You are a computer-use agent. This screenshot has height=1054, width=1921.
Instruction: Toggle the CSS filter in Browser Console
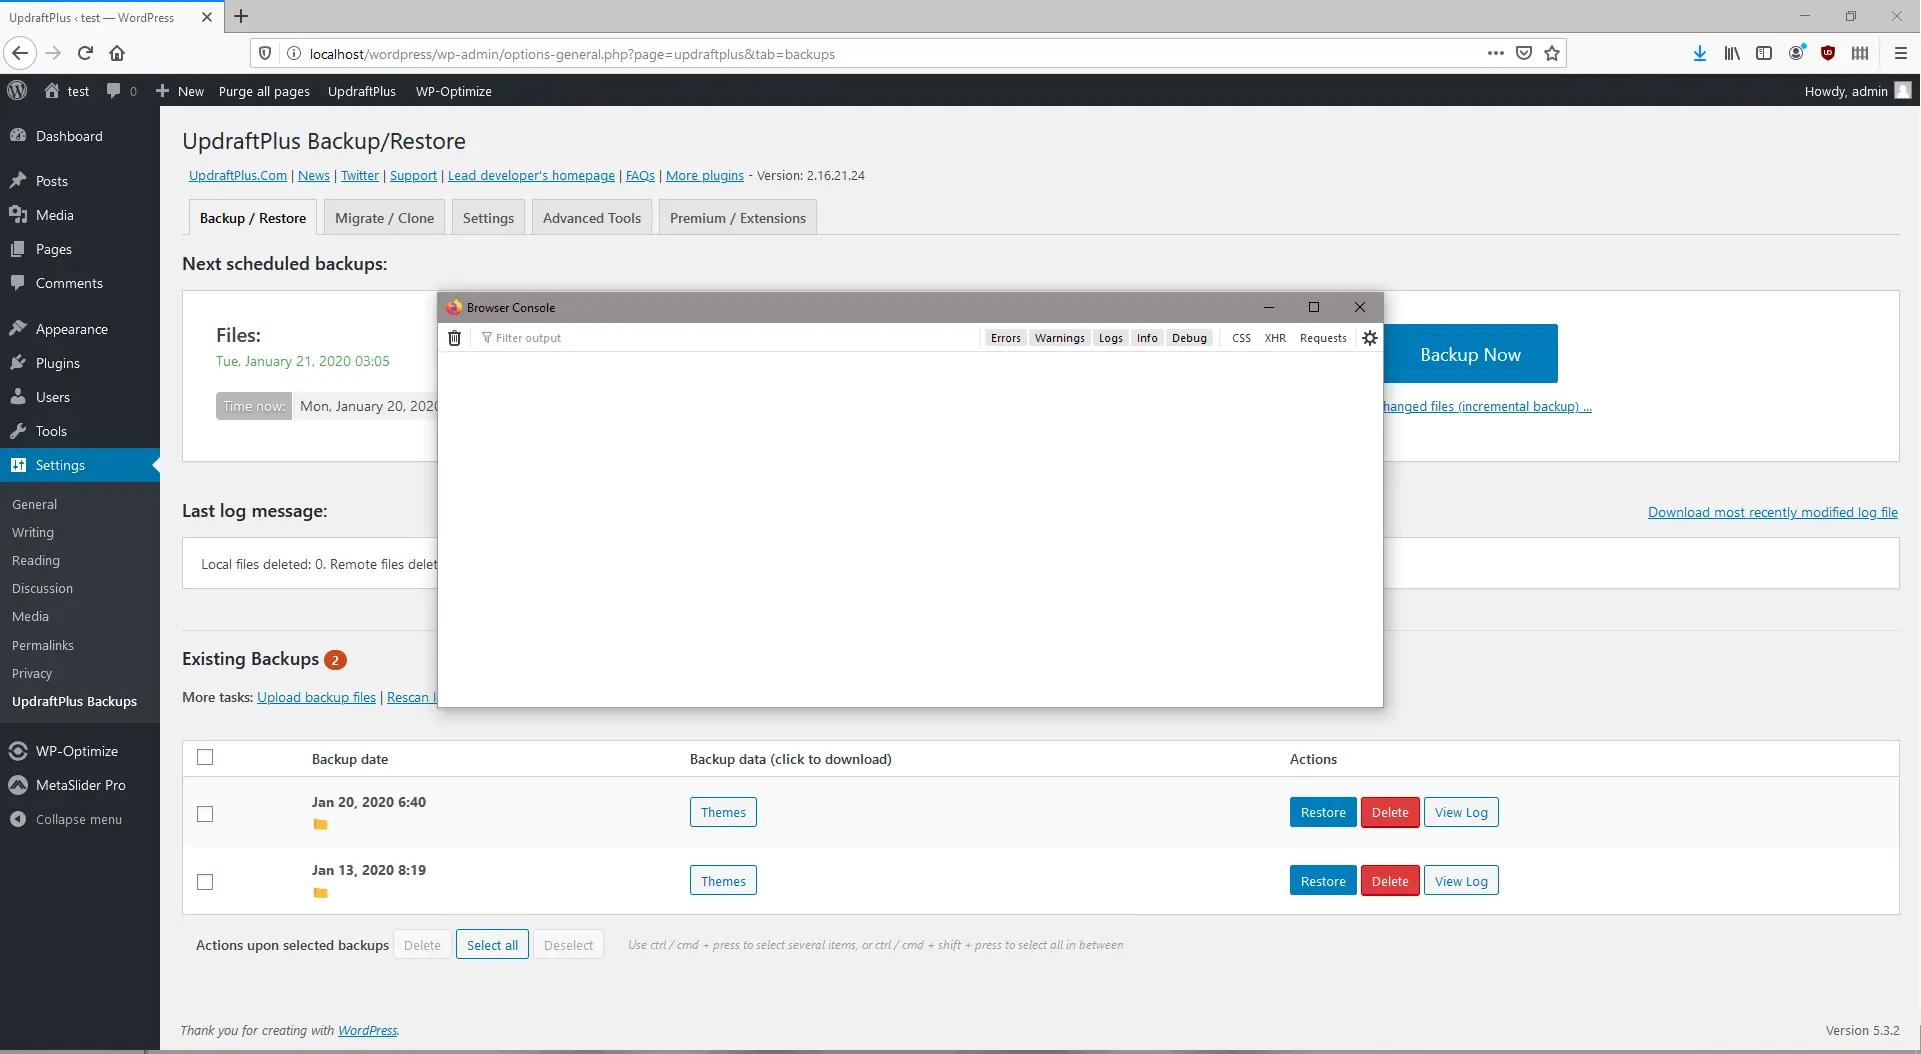[x=1241, y=338]
